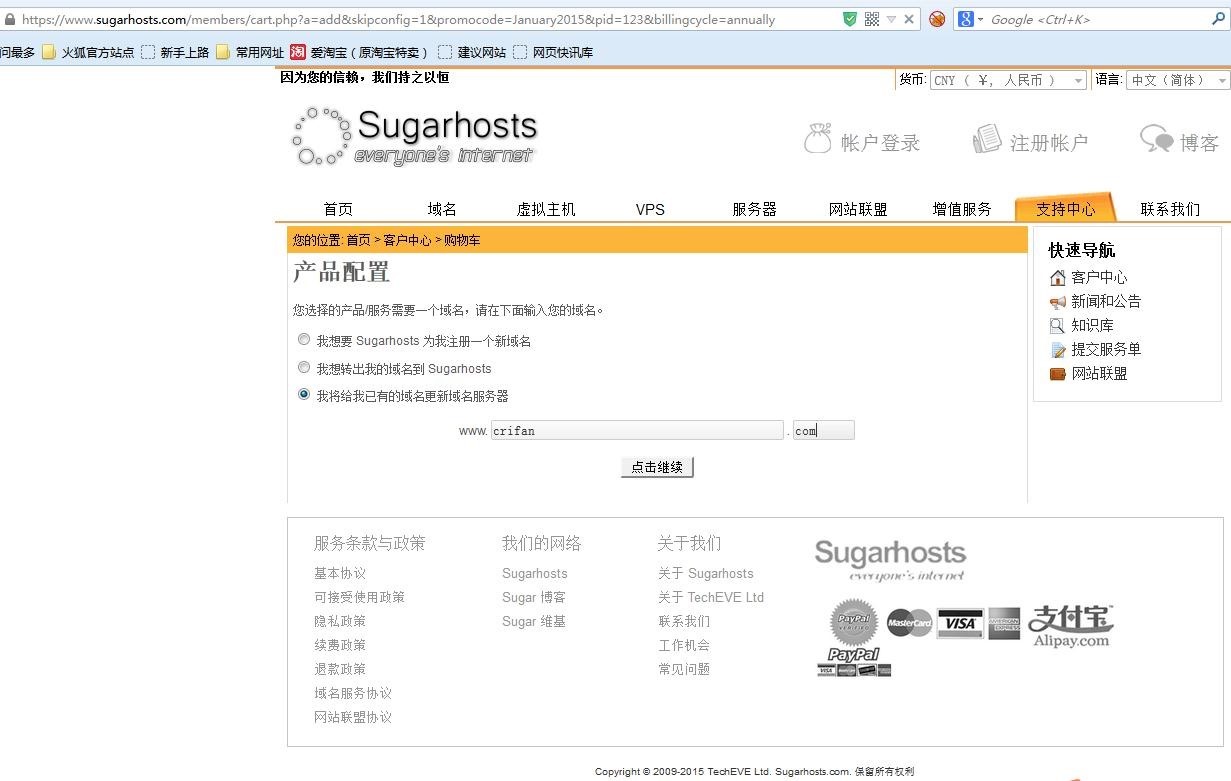Click the 帐户登录 money bag icon
The image size is (1231, 781).
(x=817, y=139)
